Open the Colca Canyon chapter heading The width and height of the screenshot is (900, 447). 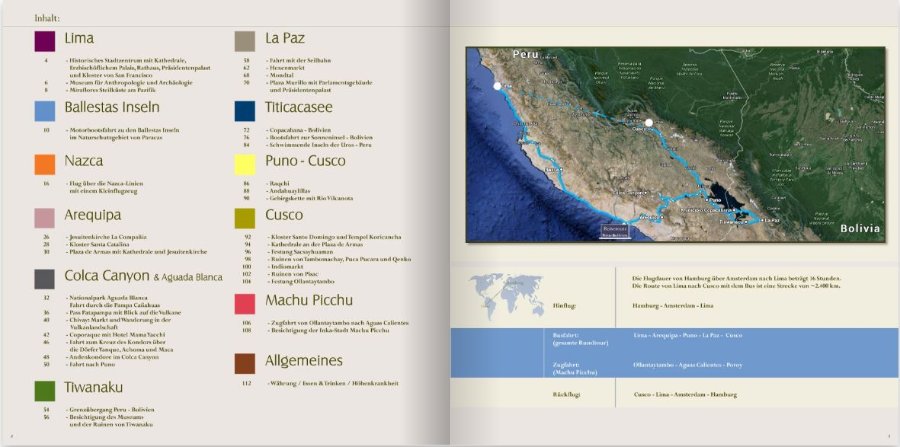(x=143, y=276)
